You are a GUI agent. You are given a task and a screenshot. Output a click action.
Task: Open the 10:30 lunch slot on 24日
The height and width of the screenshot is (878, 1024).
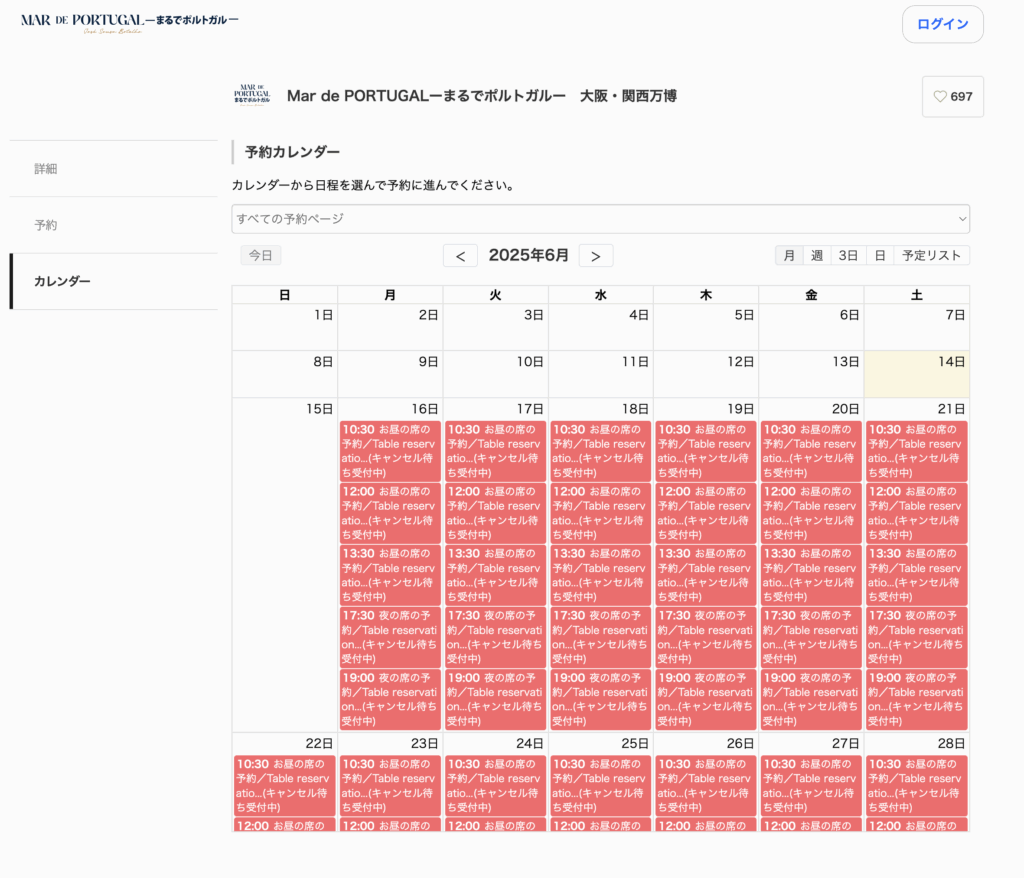click(496, 785)
